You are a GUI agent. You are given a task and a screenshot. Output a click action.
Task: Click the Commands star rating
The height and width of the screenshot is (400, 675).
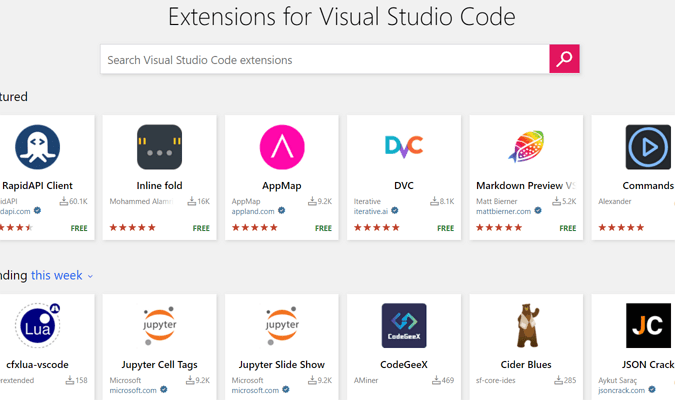[621, 227]
